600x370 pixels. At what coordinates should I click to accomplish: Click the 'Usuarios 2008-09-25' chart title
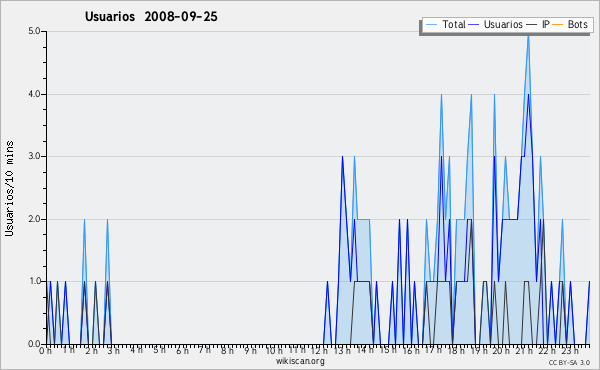pos(151,16)
